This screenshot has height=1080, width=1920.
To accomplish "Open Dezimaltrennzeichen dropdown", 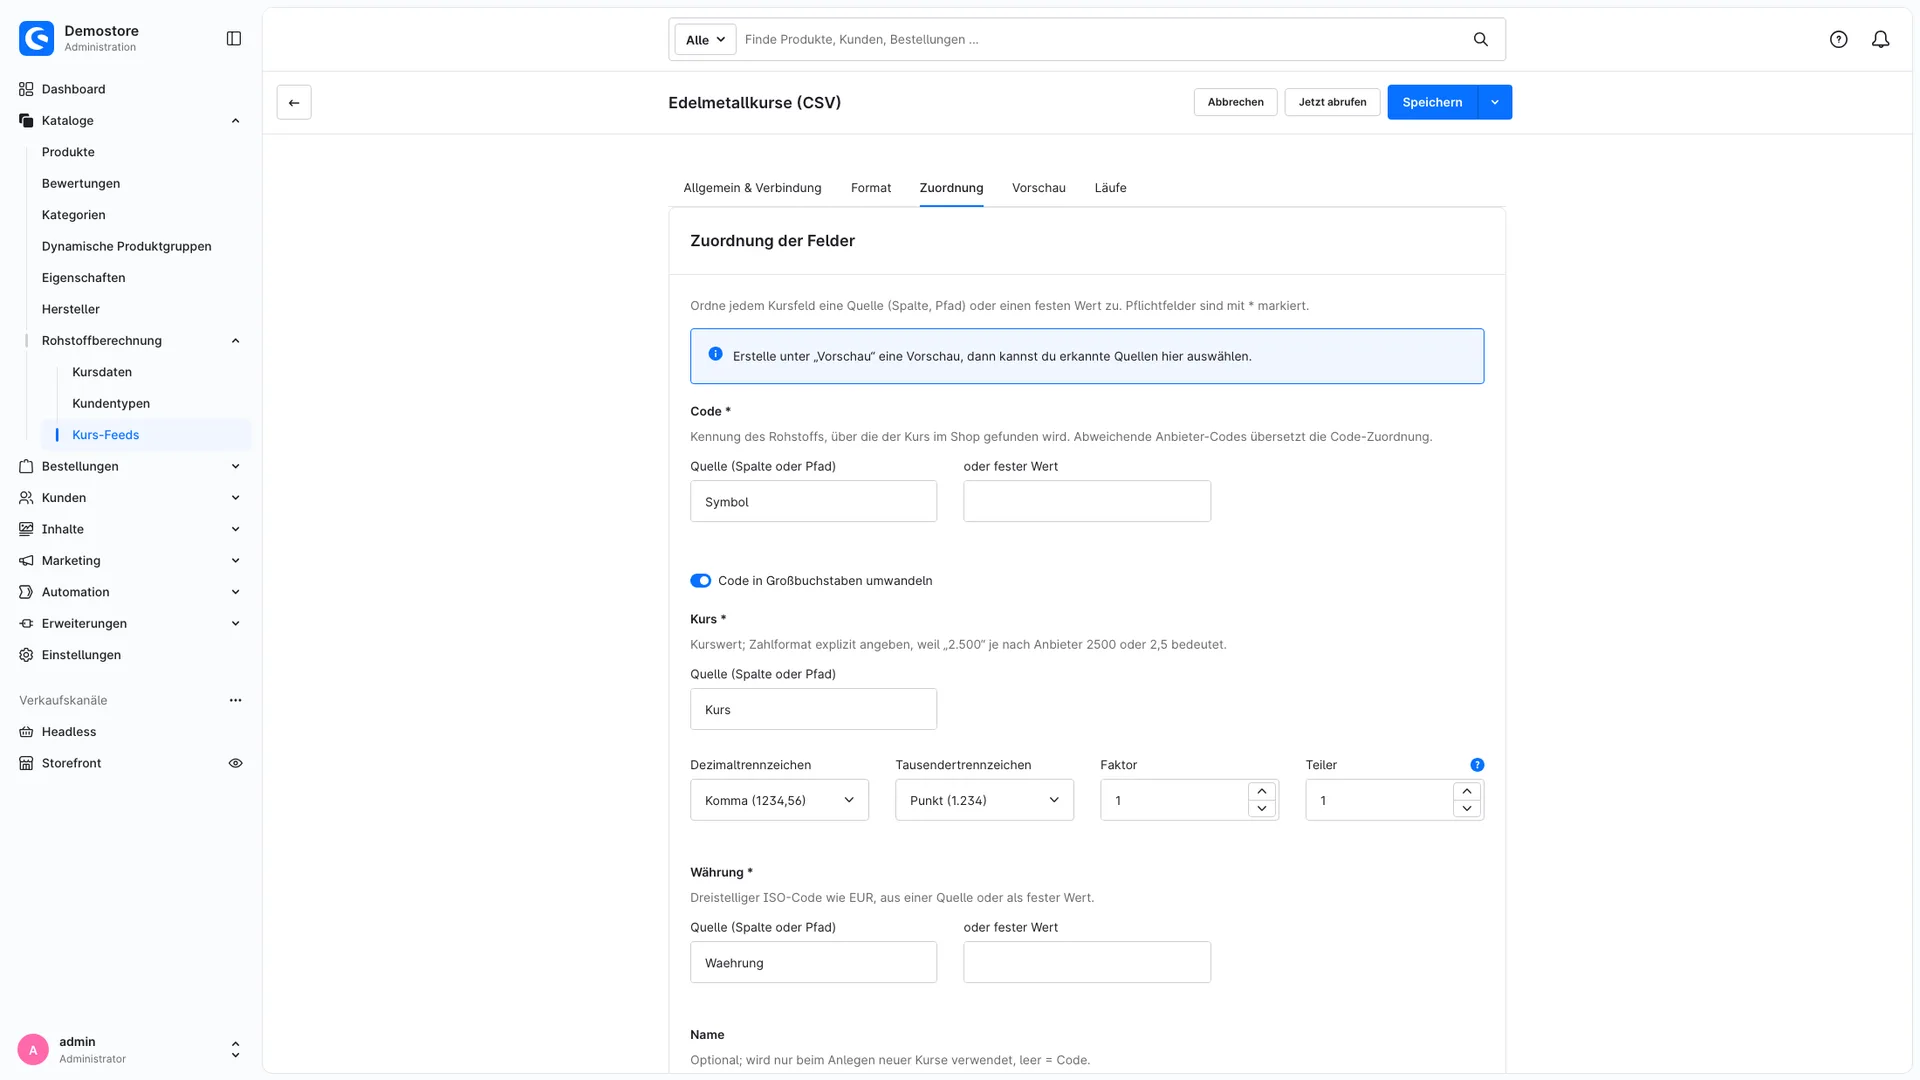I will click(x=779, y=800).
